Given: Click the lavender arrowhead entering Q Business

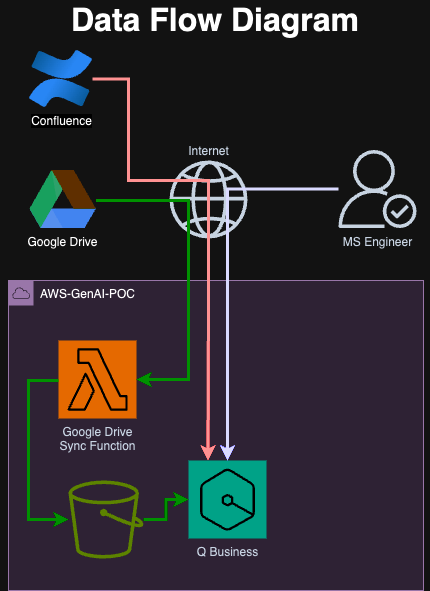Looking at the screenshot, I should click(227, 452).
